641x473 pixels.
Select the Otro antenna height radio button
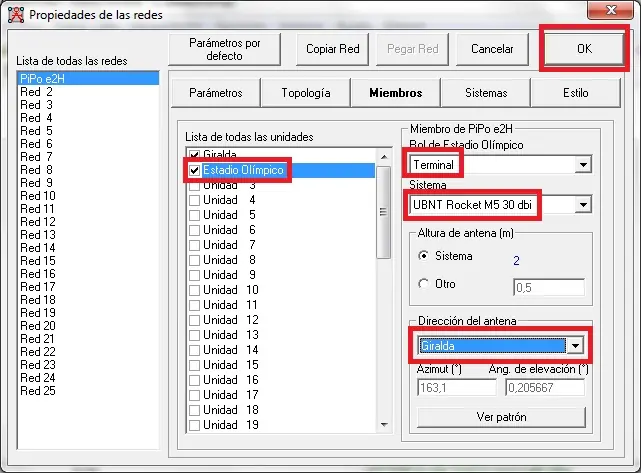pos(424,284)
